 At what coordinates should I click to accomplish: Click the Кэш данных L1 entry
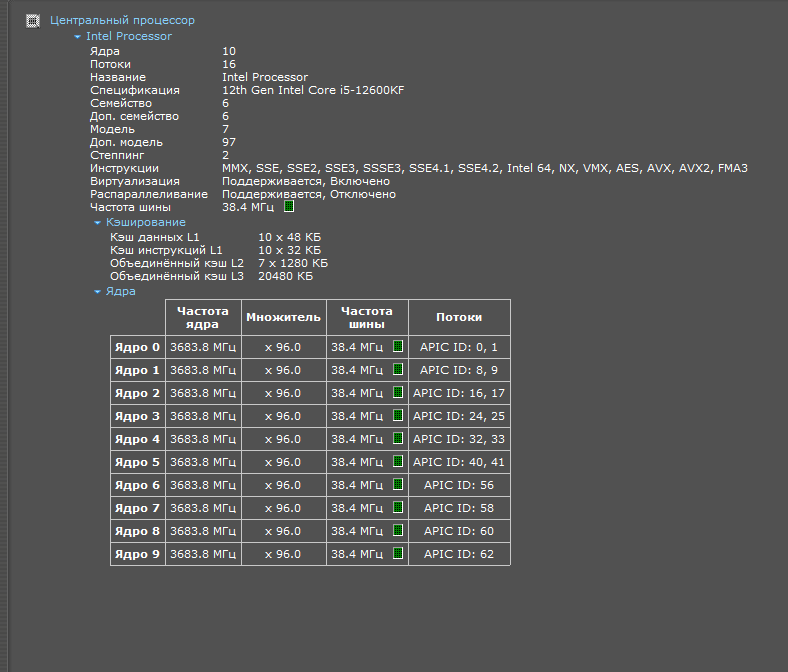[x=155, y=237]
